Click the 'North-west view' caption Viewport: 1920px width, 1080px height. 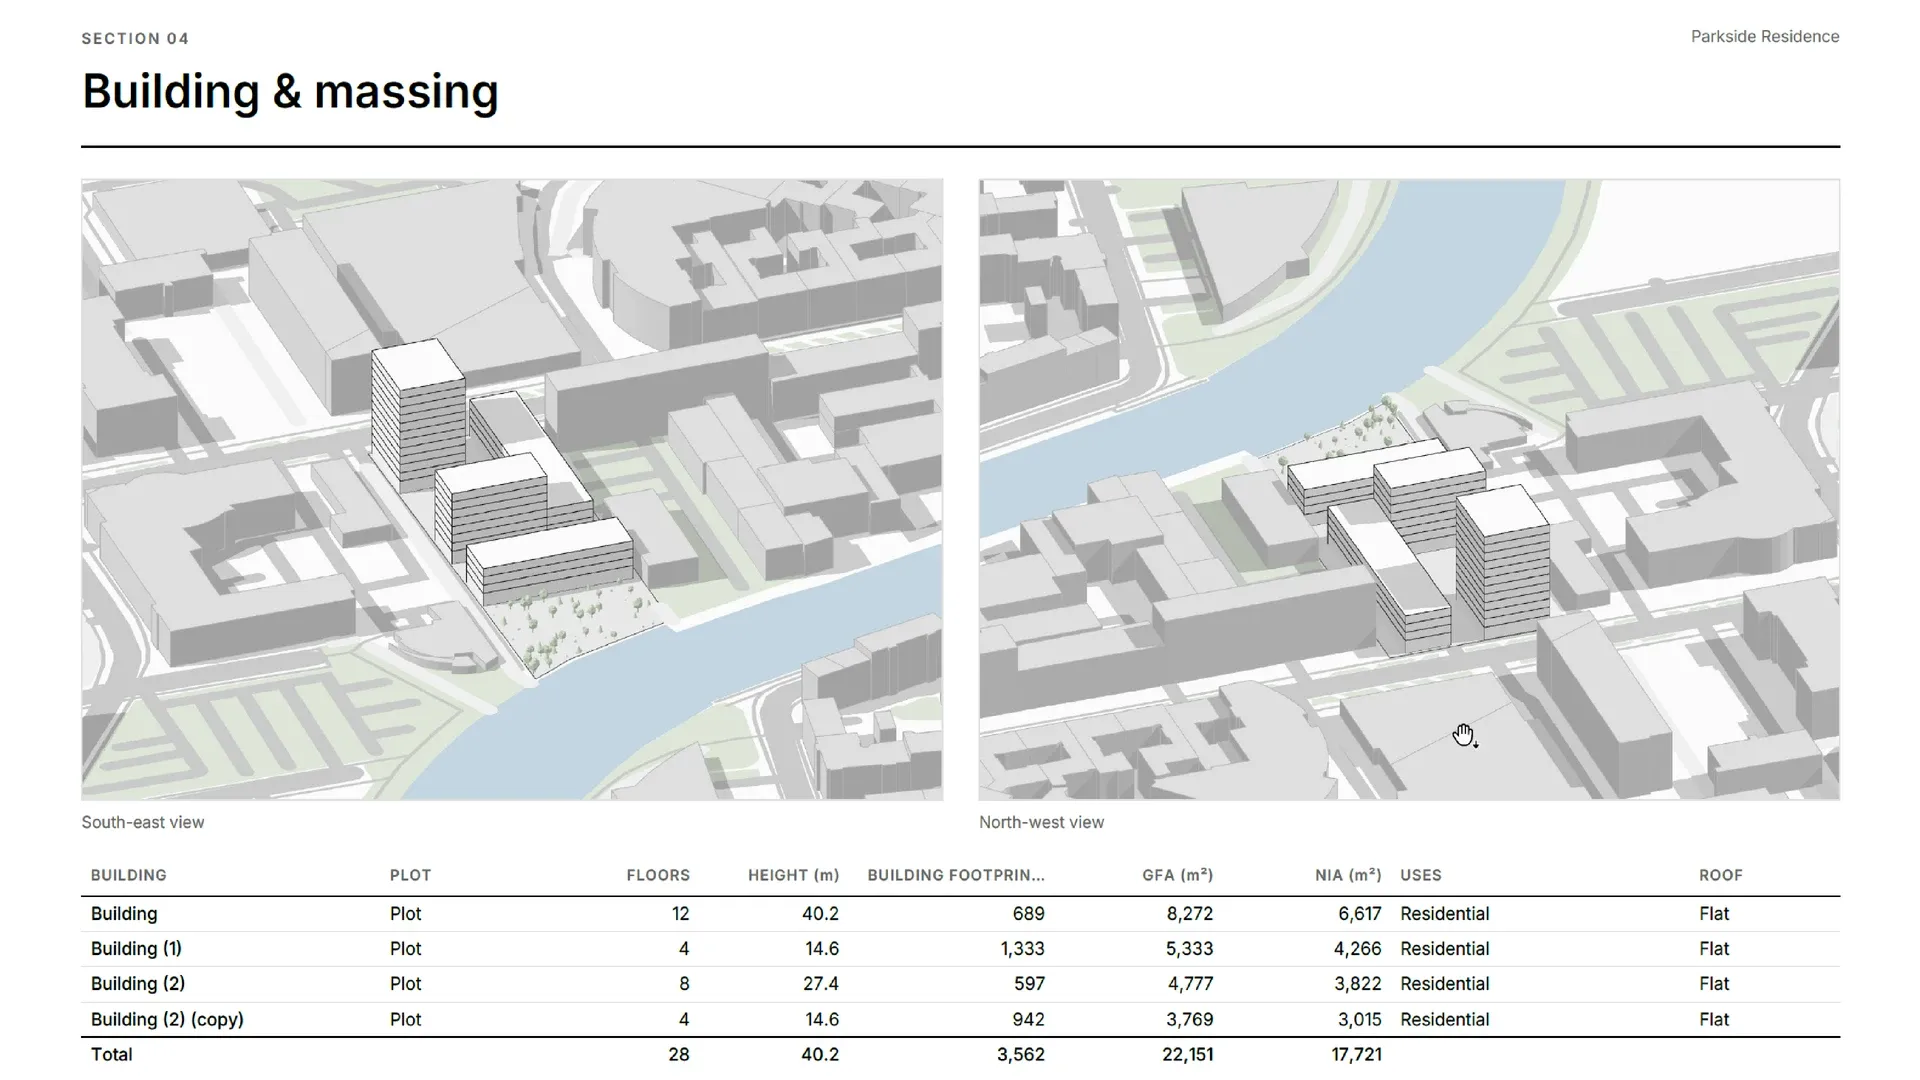[x=1041, y=822]
